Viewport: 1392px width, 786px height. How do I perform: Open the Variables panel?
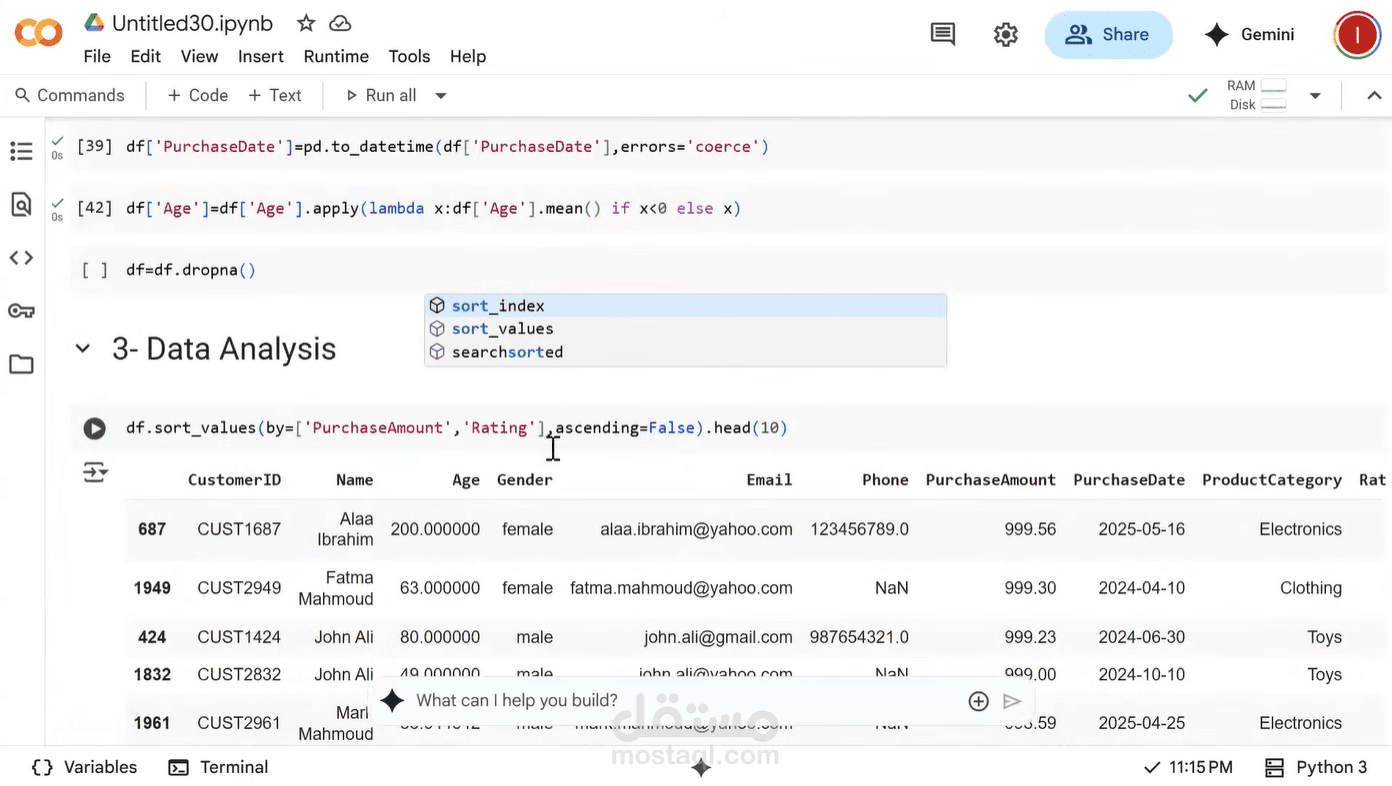[x=84, y=767]
